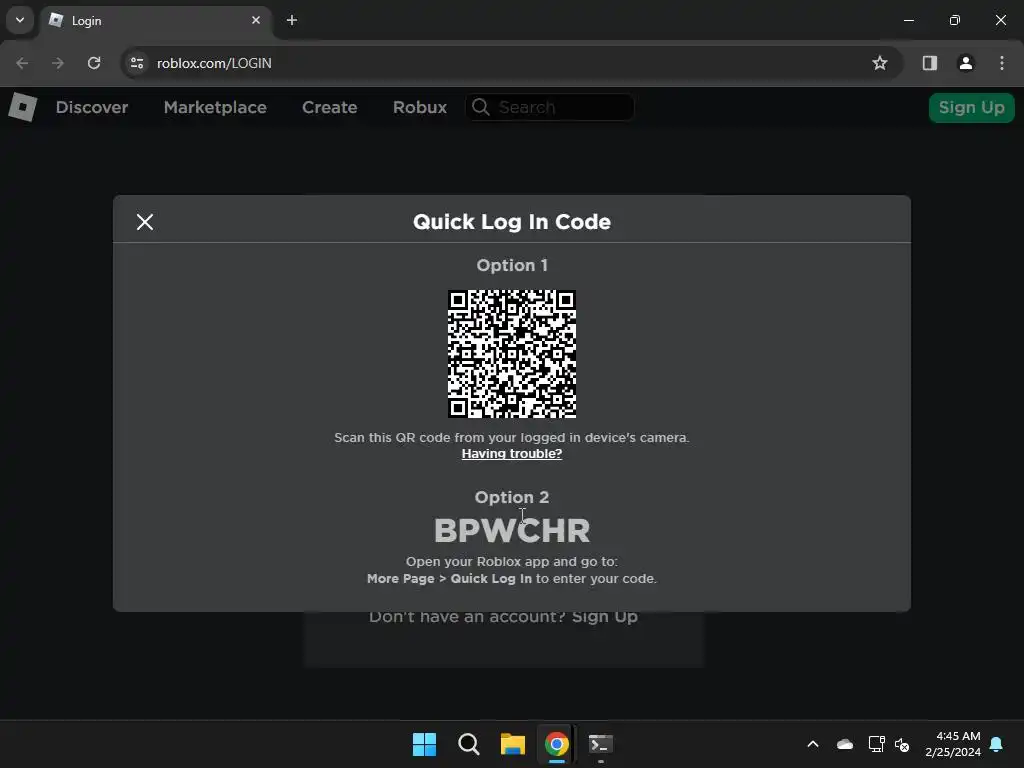Viewport: 1024px width, 768px height.
Task: Go to the Create page
Action: tap(329, 107)
